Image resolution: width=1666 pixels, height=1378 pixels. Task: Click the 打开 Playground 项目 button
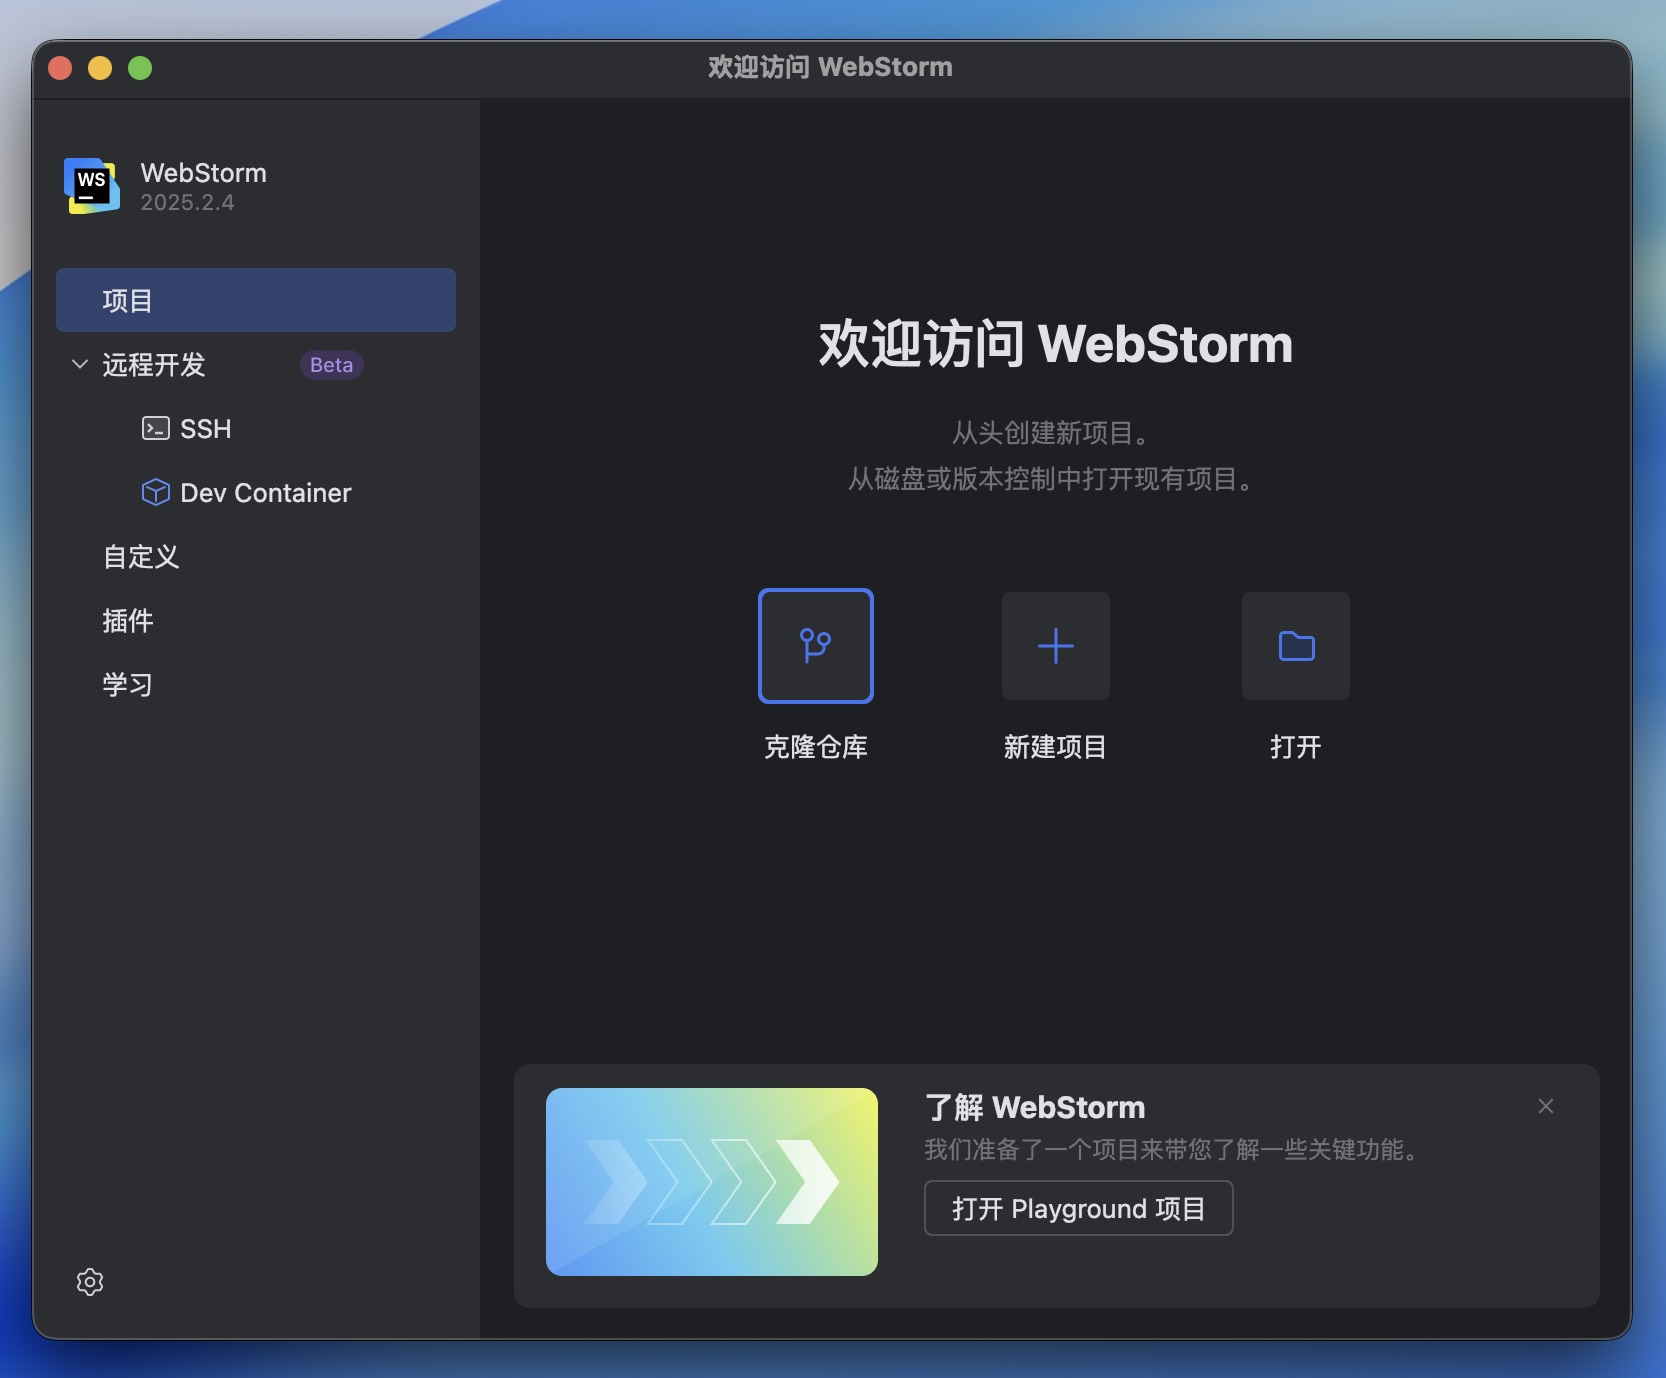(x=1077, y=1208)
